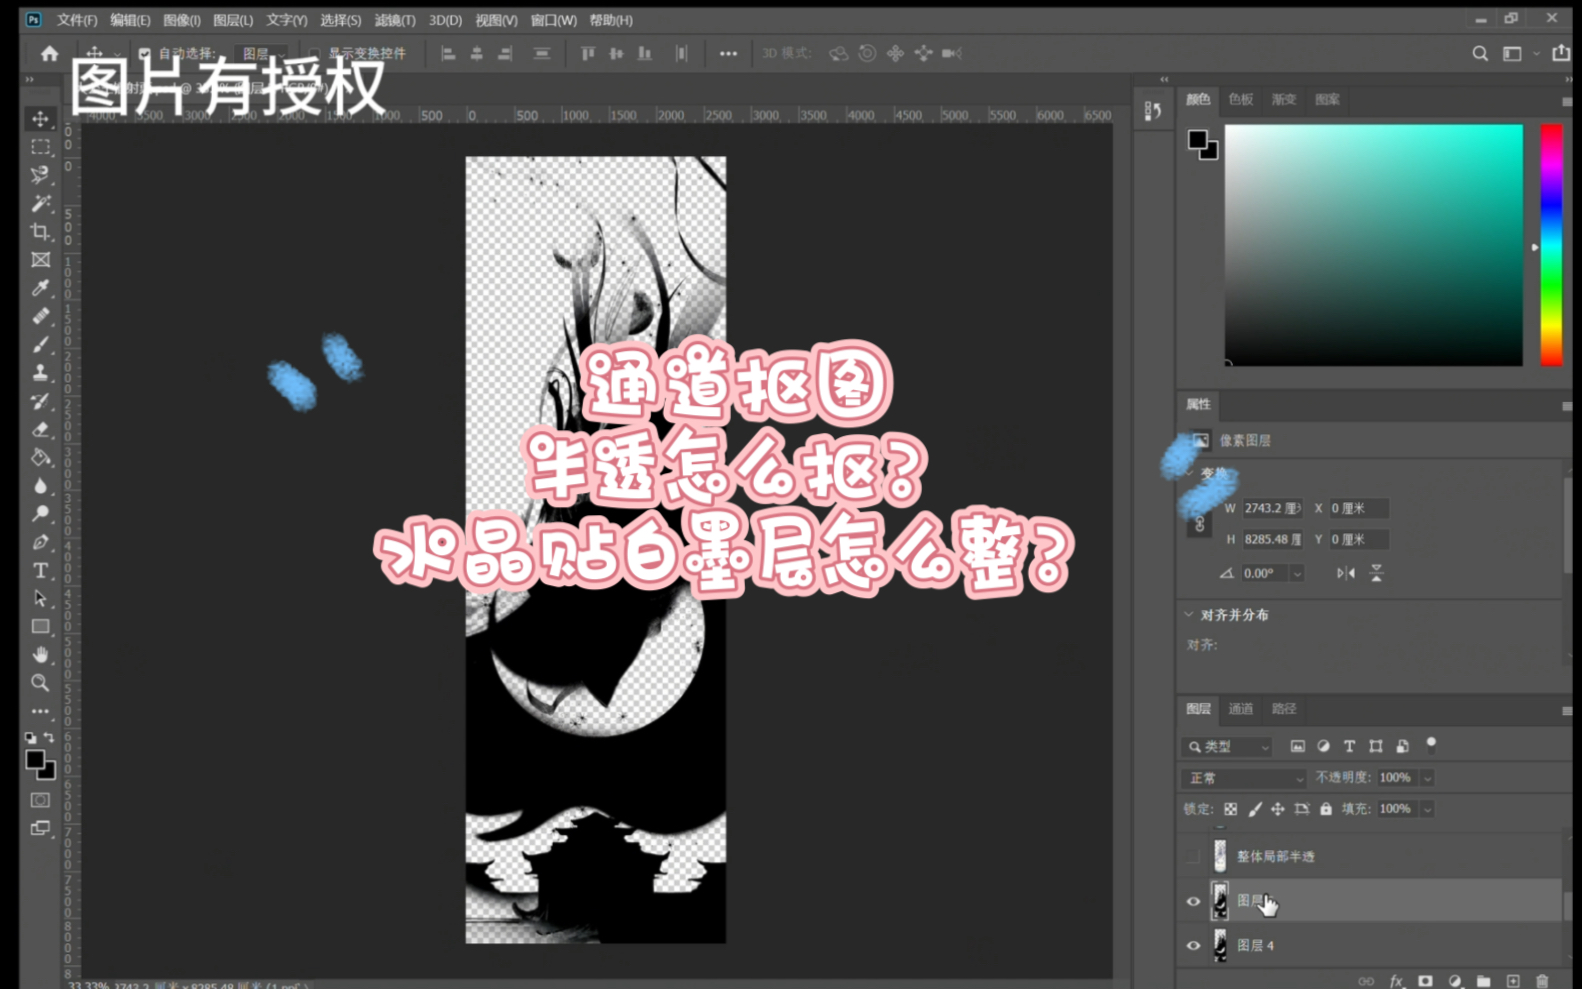Viewport: 1582px width, 989px height.
Task: Select the Hand tool
Action: click(x=40, y=654)
